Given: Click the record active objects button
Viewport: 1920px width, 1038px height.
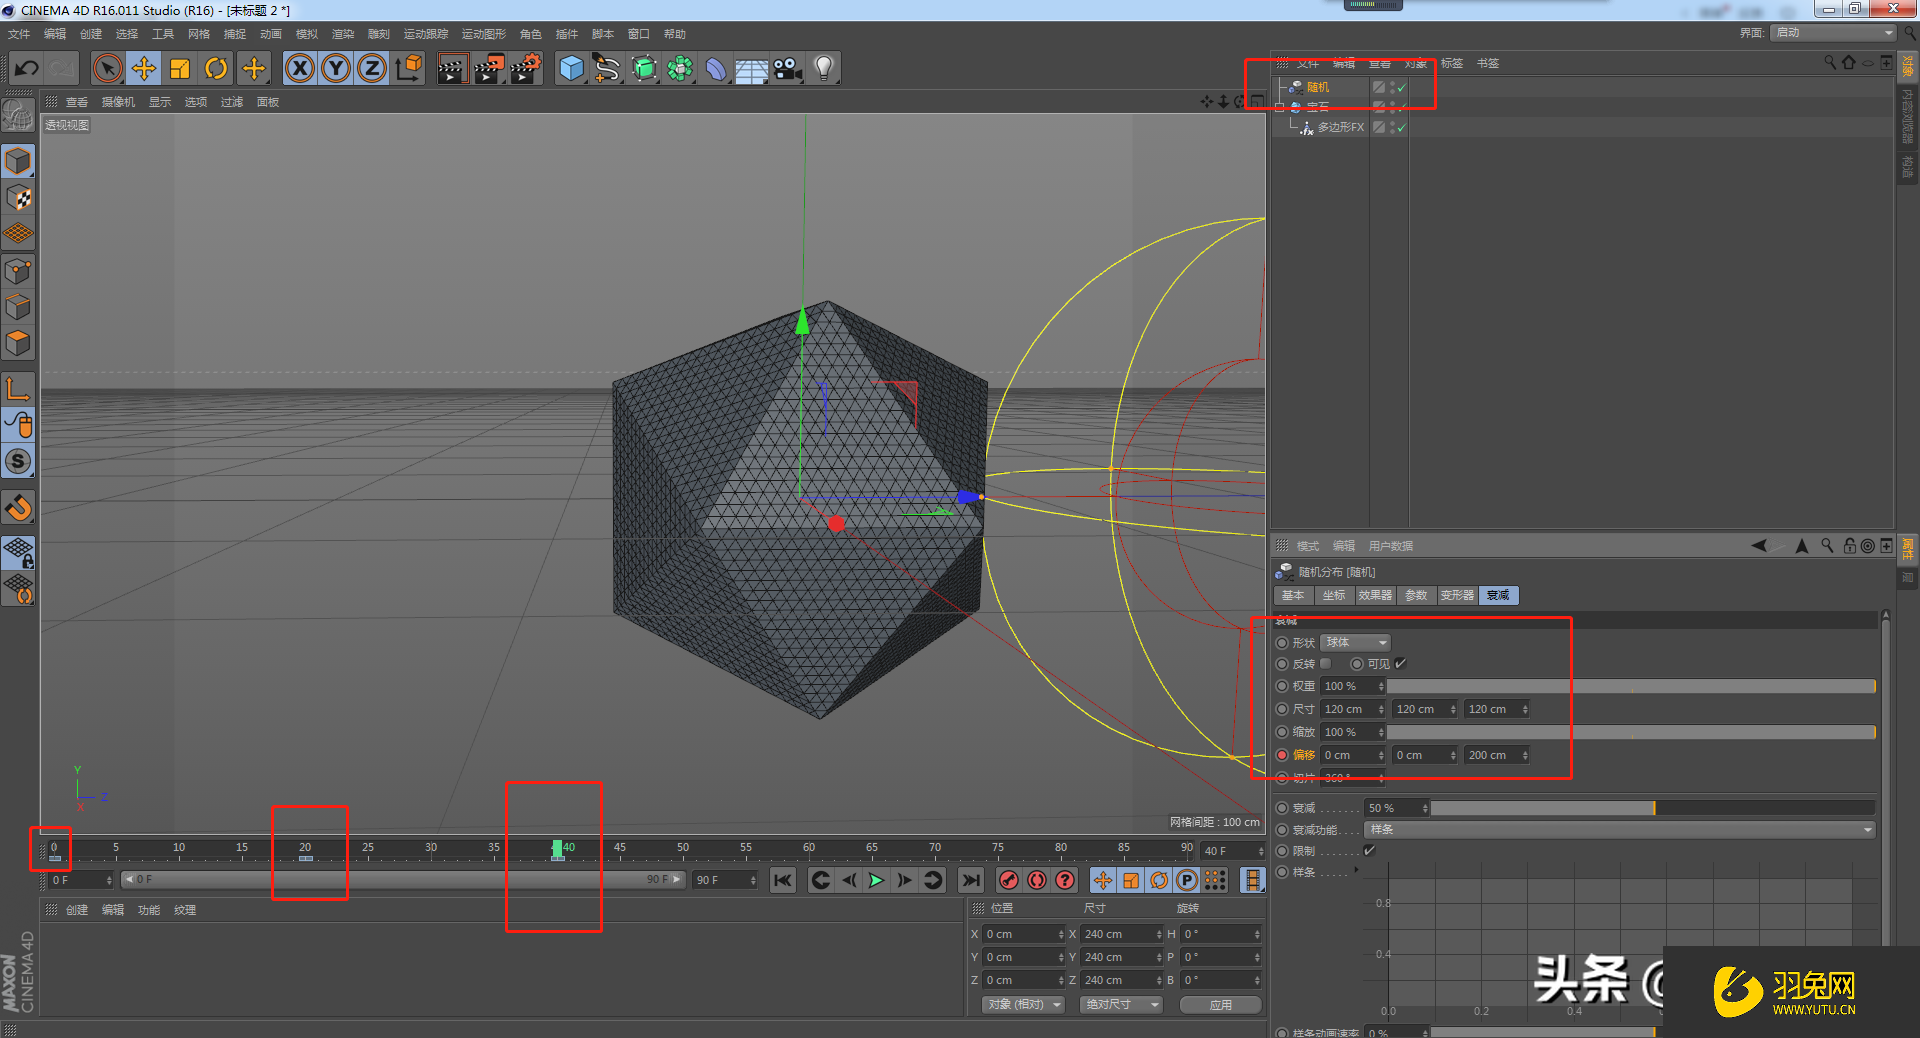Looking at the screenshot, I should (1009, 880).
